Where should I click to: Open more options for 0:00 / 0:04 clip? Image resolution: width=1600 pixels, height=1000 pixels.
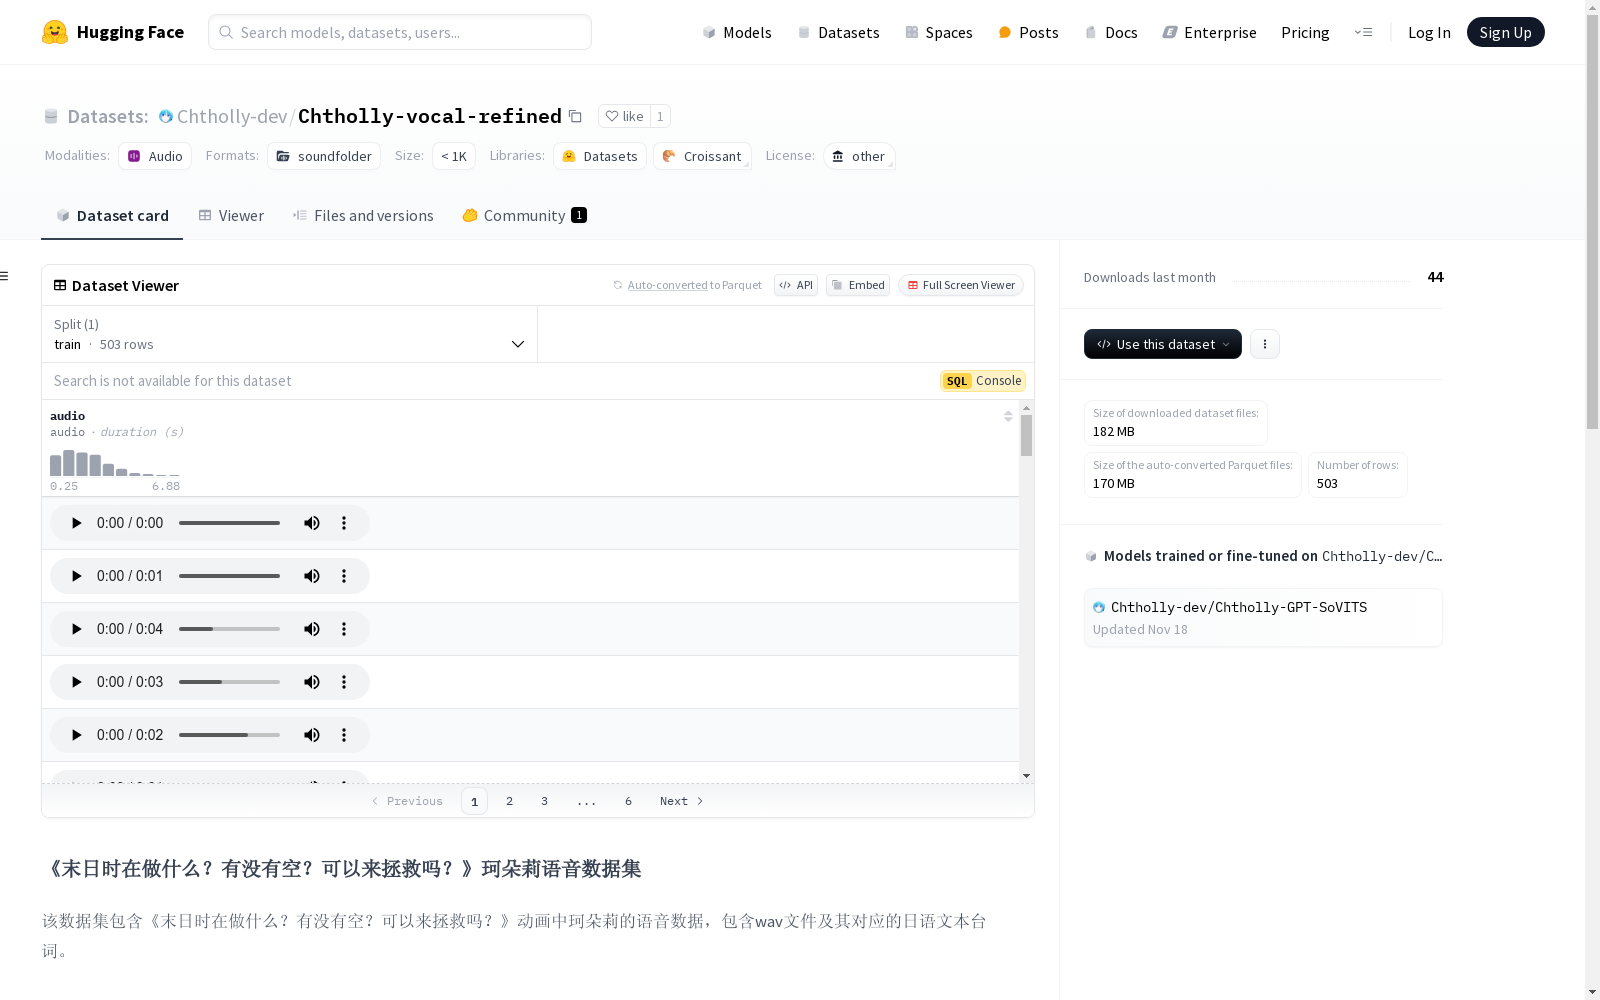(344, 629)
